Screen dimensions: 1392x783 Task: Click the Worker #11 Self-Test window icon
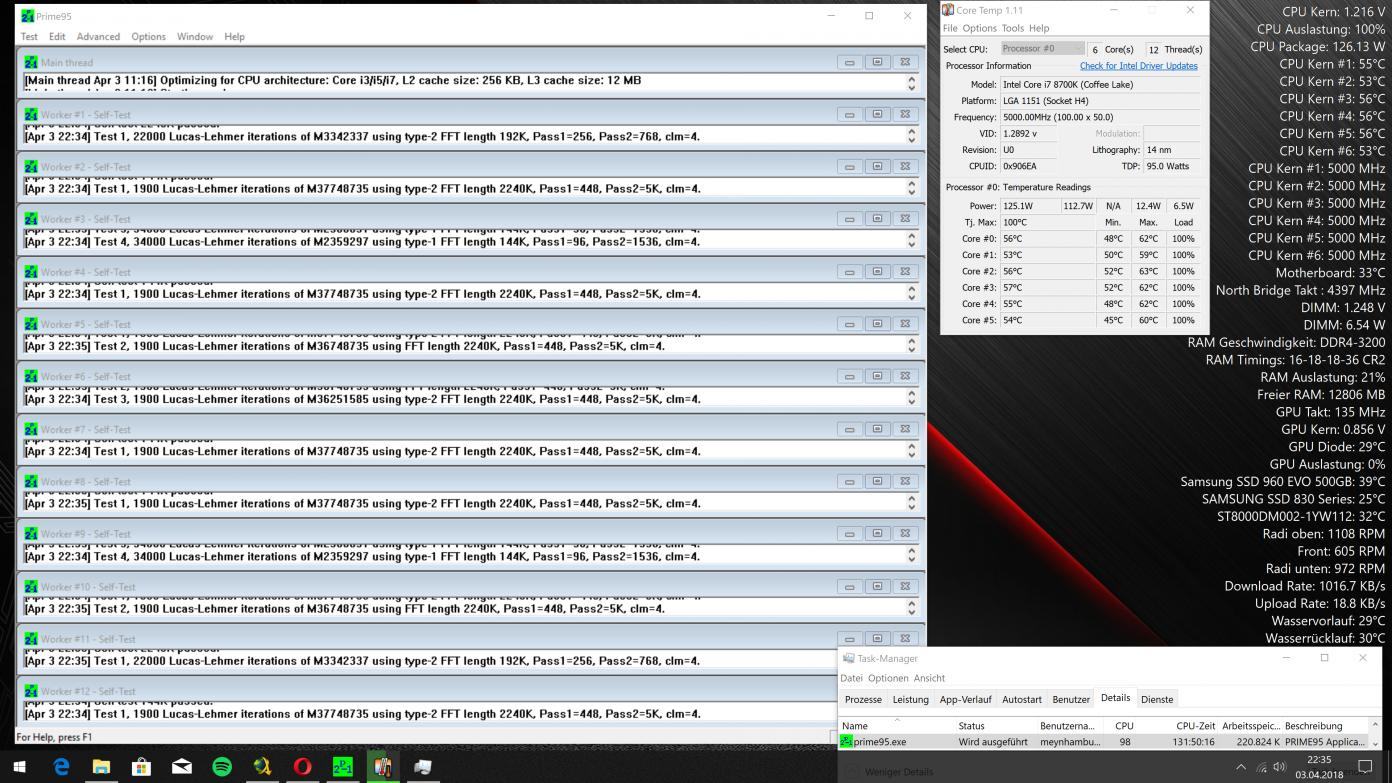pos(31,639)
